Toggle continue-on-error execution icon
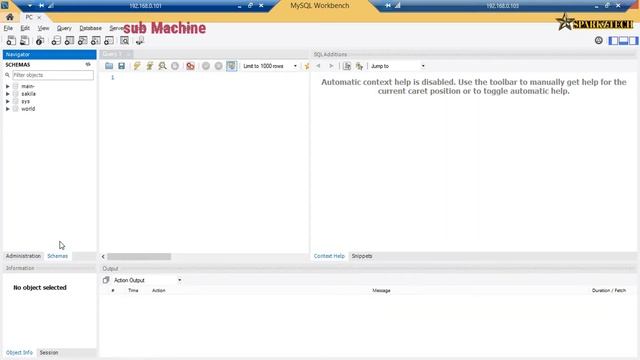 coord(190,66)
